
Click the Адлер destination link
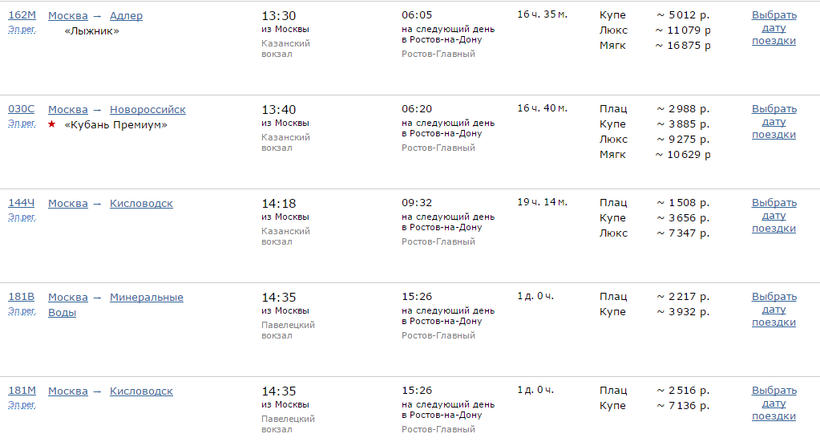(126, 16)
